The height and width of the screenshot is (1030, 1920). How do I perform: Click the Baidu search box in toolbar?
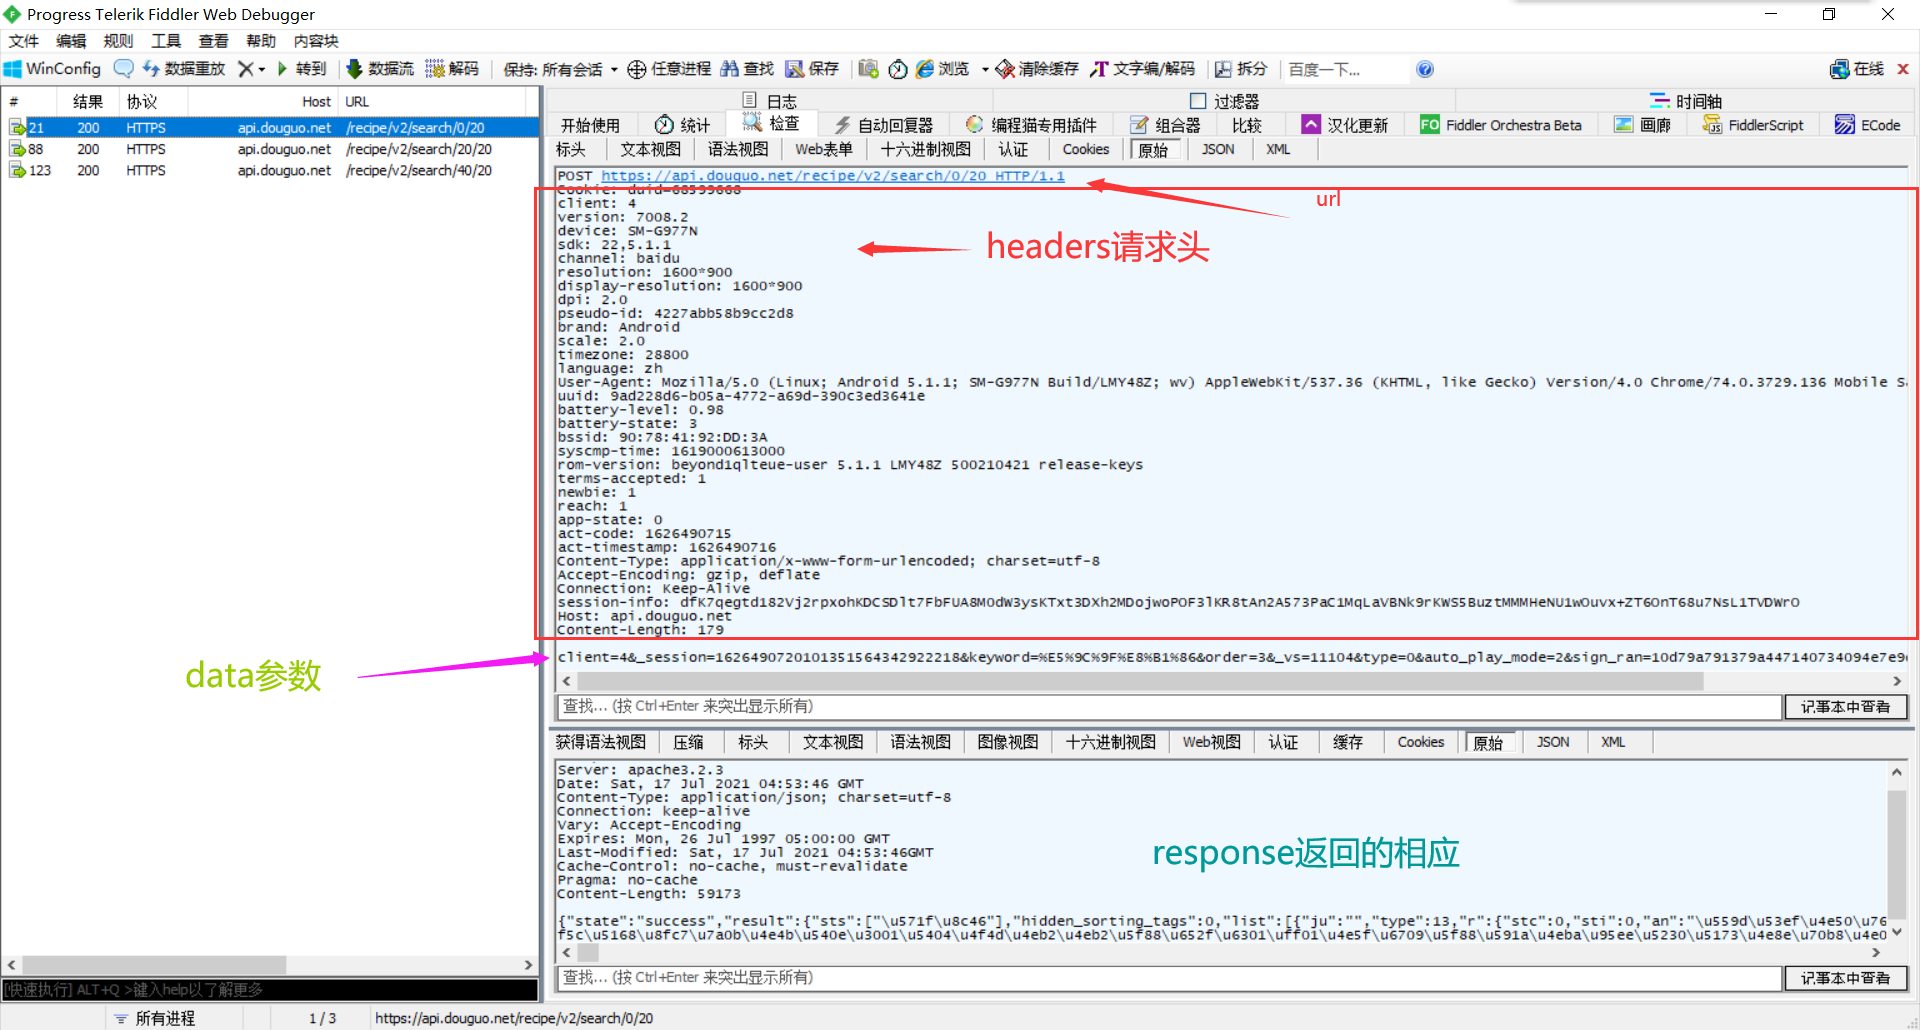point(1345,69)
